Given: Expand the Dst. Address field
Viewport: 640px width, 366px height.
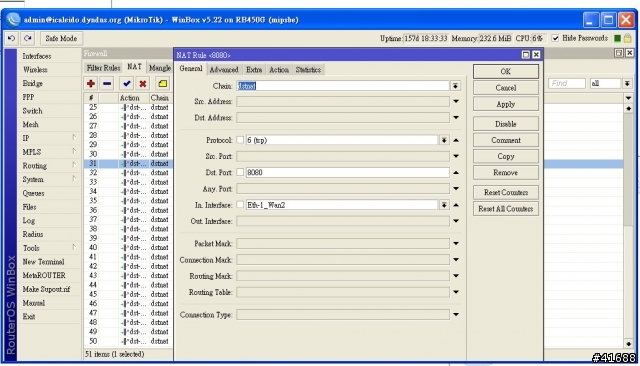Looking at the screenshot, I should 456,118.
